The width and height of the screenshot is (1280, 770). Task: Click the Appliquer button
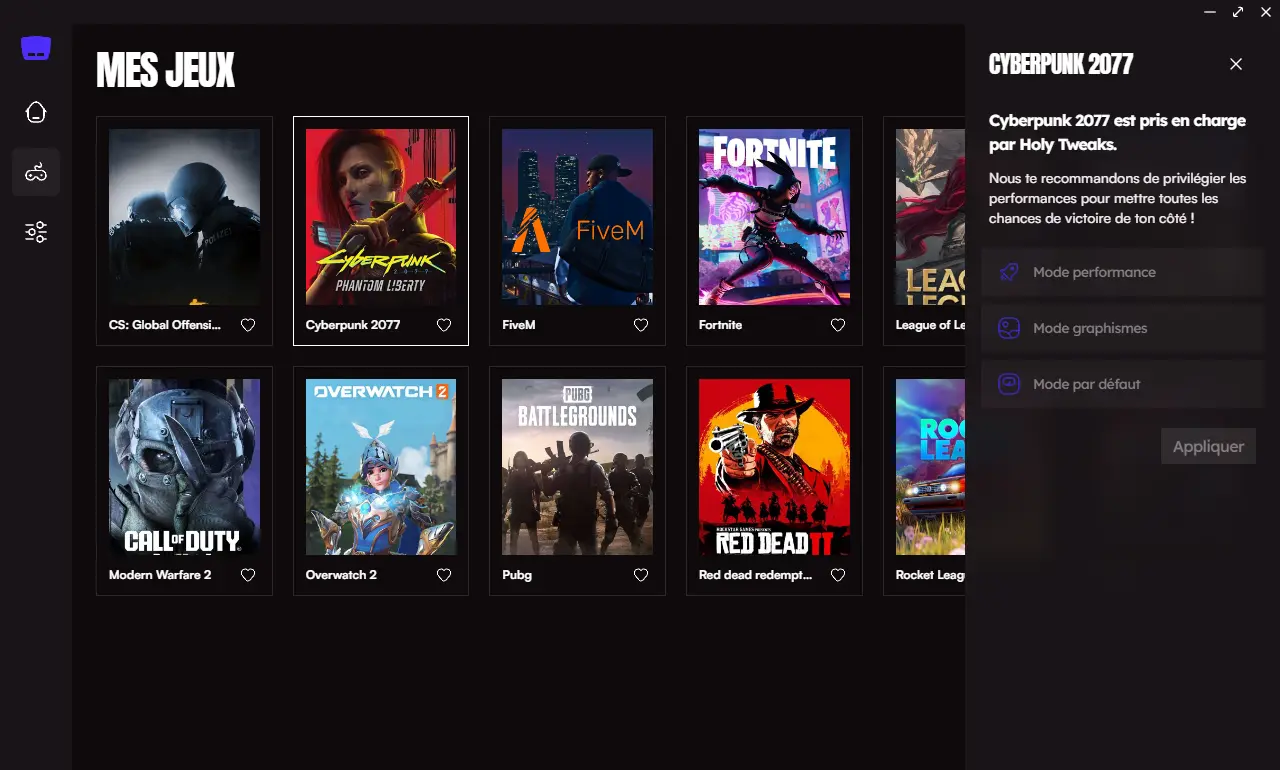coord(1208,446)
